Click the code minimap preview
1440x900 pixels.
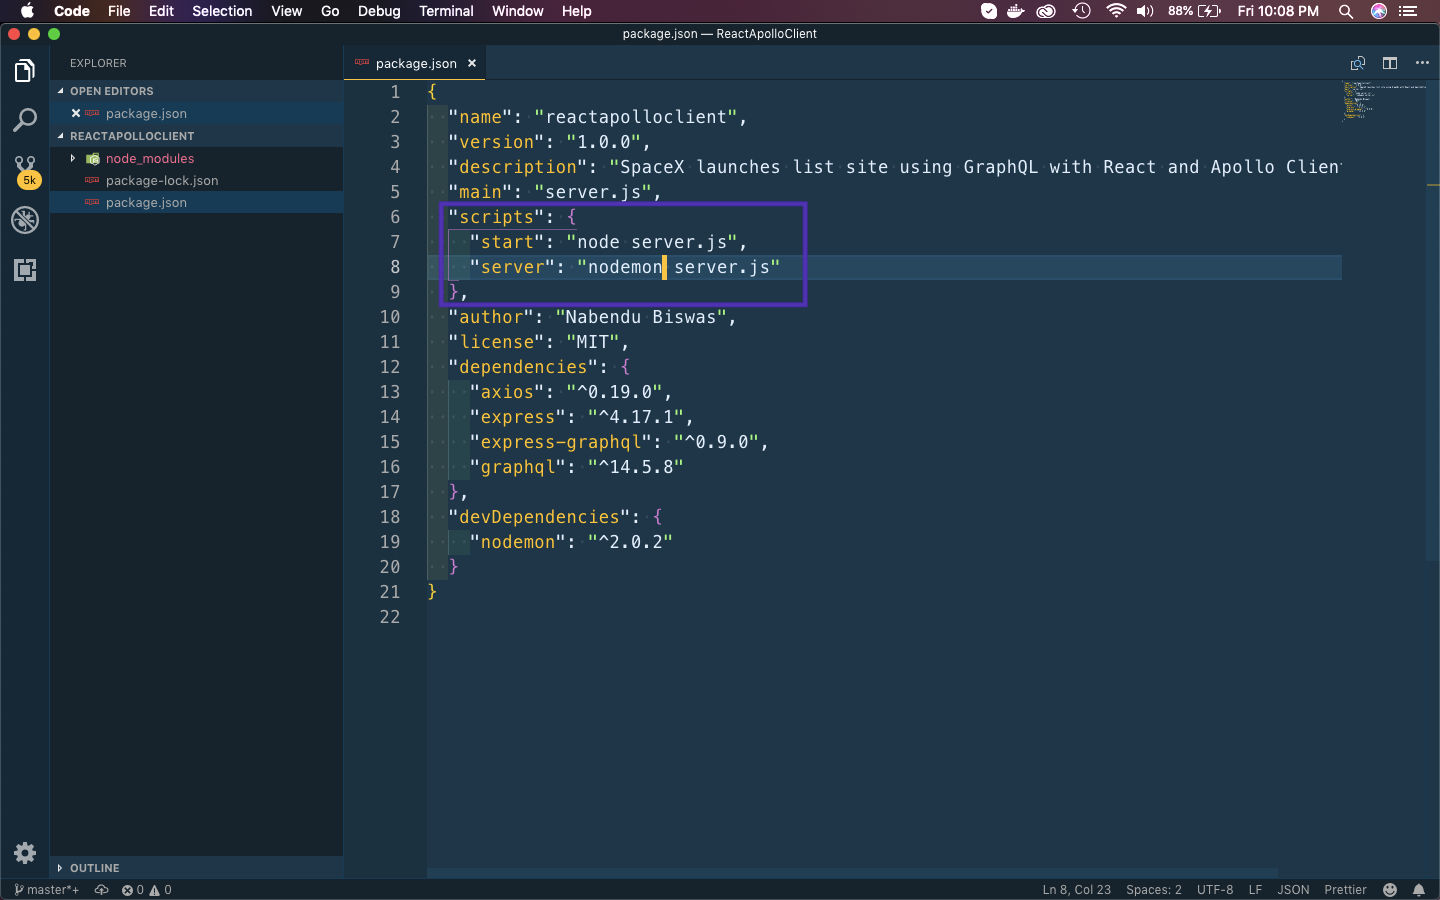coord(1383,100)
